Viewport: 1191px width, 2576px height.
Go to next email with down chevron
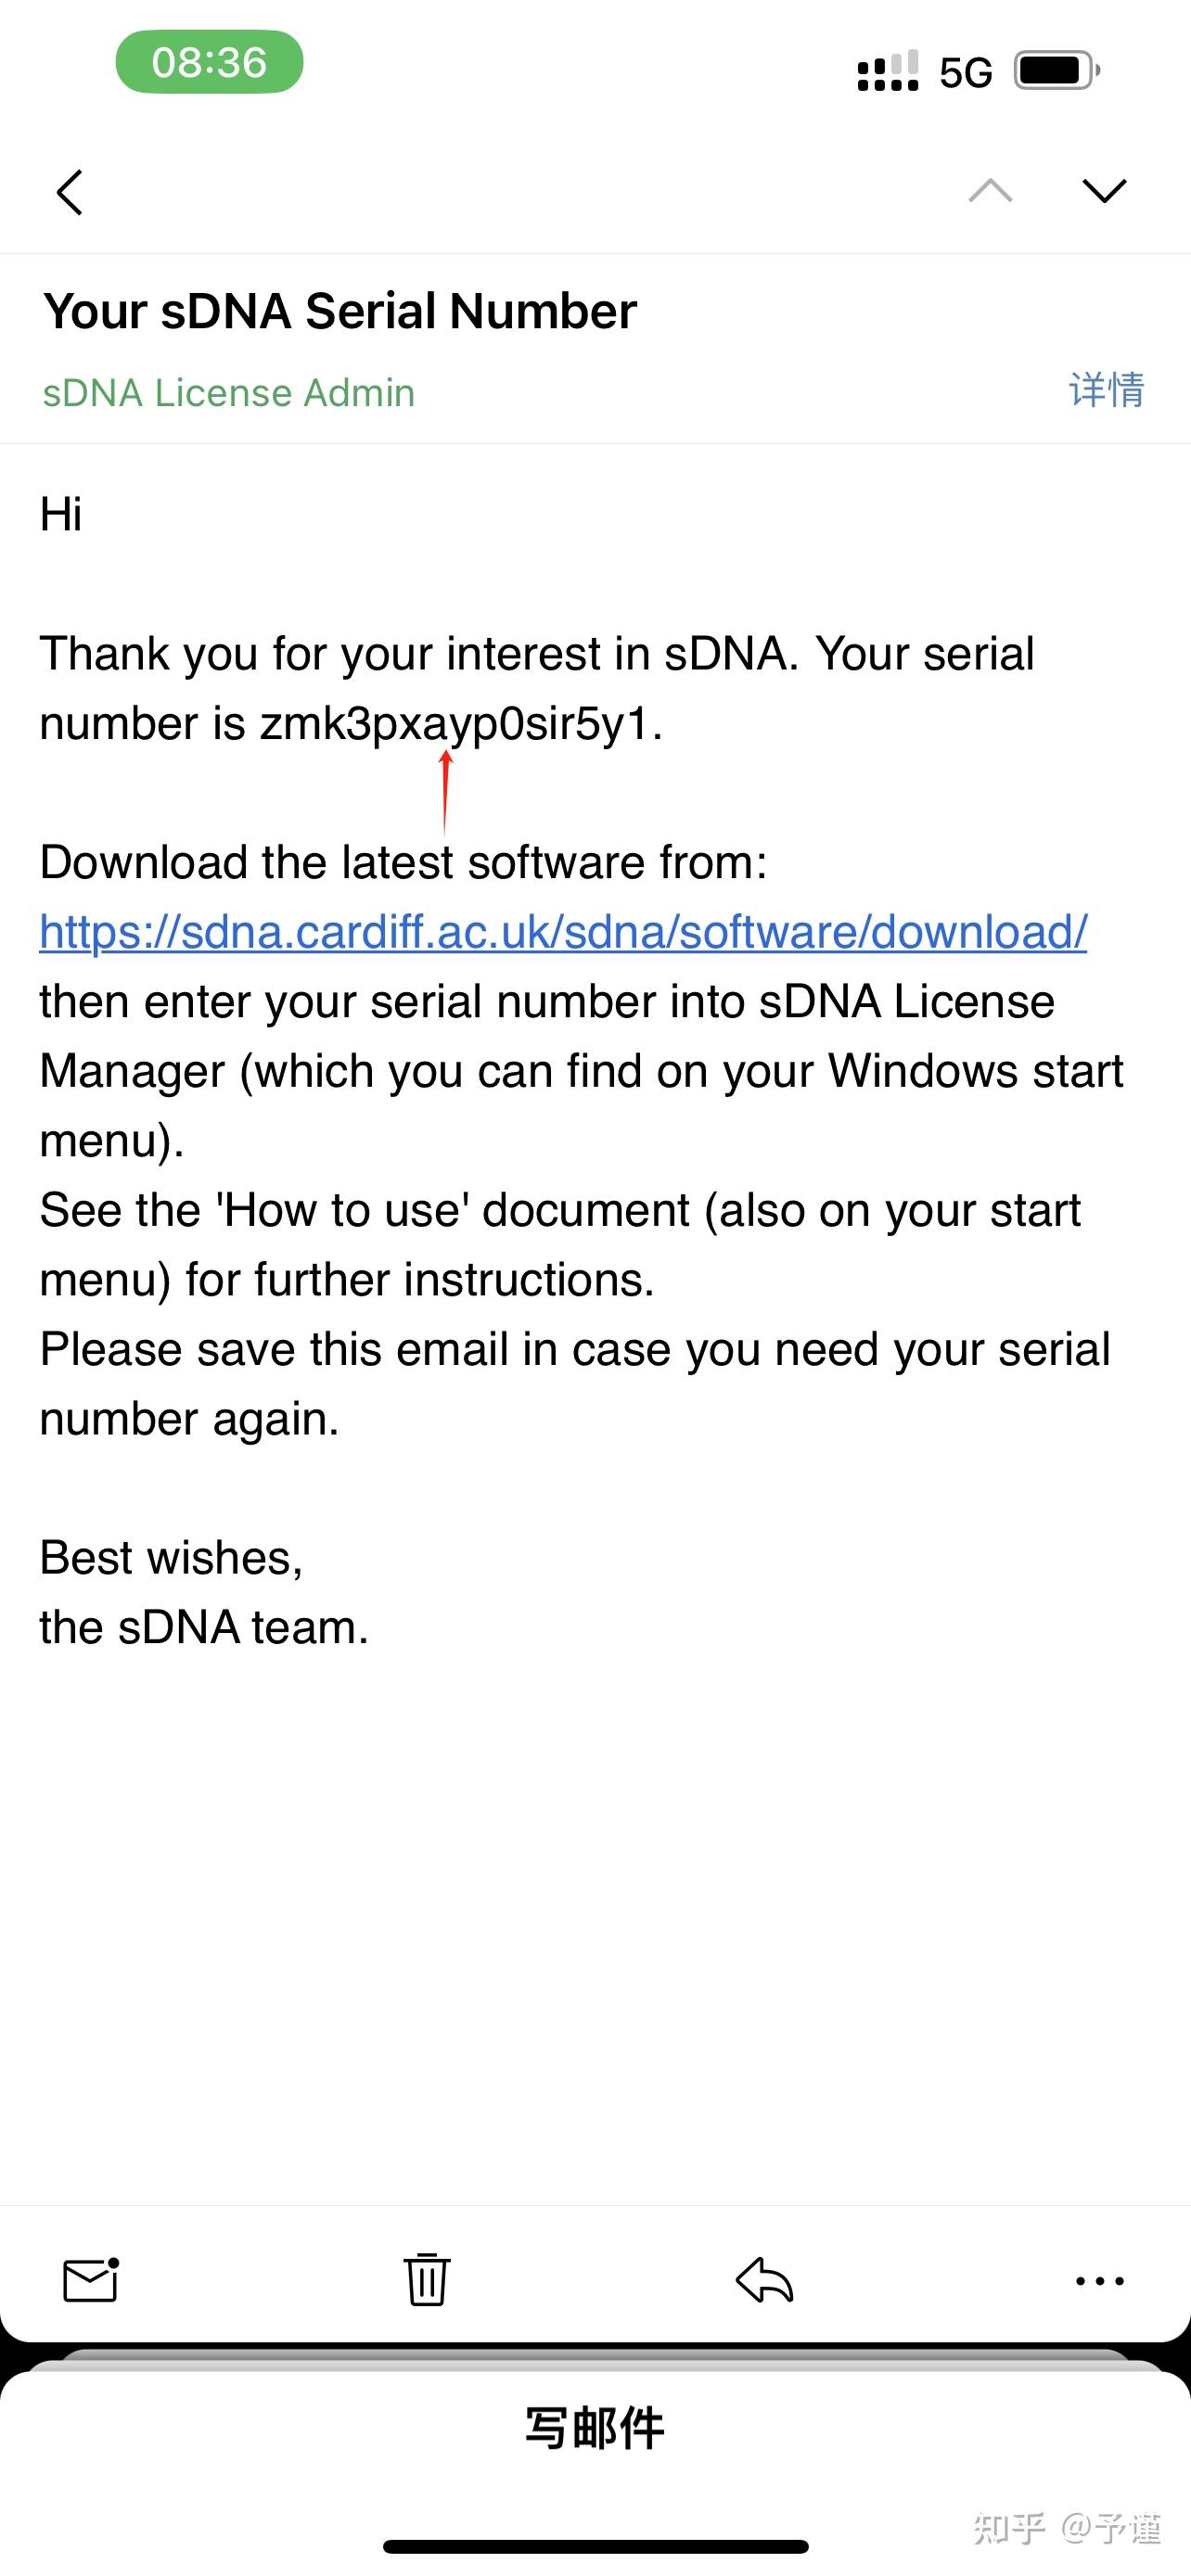pyautogui.click(x=1104, y=190)
